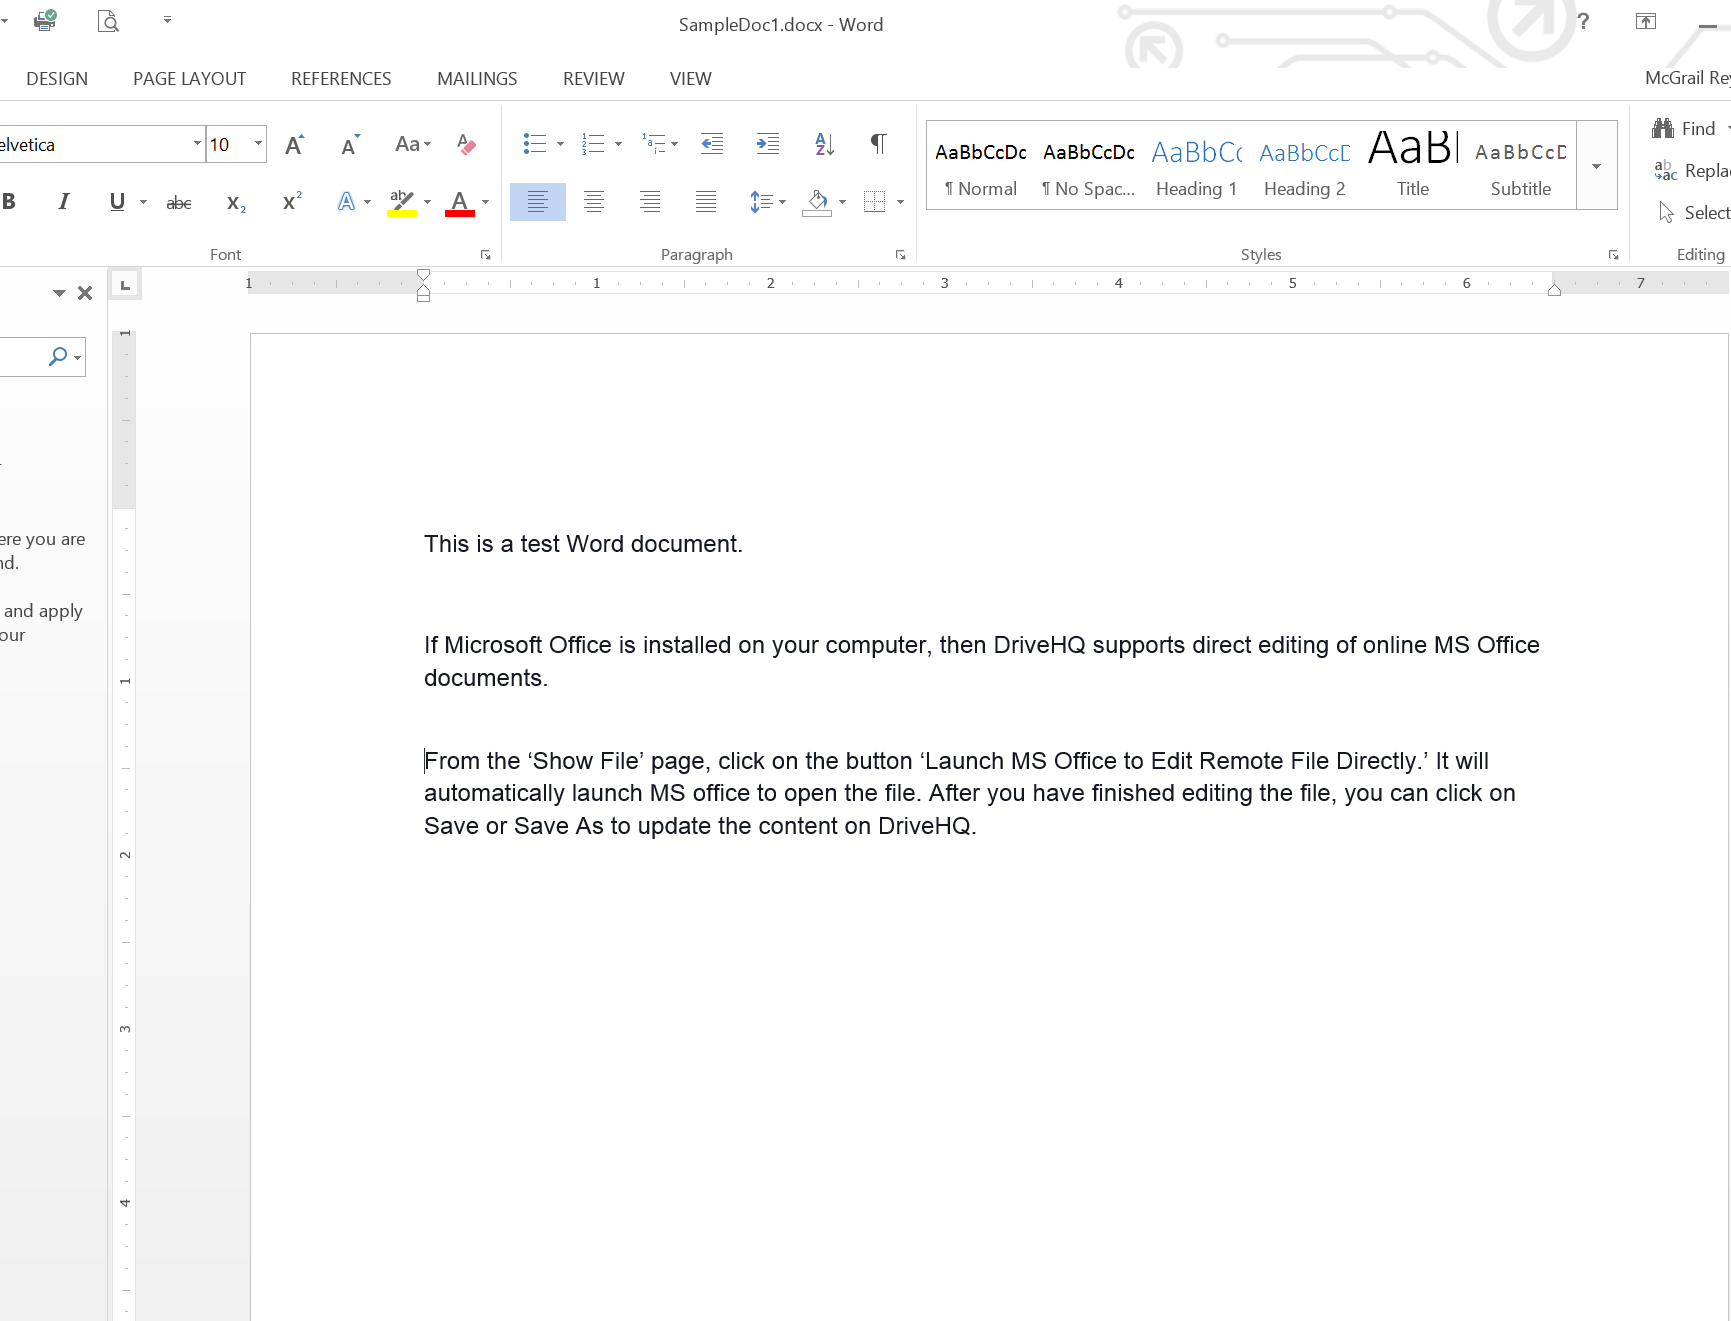This screenshot has height=1321, width=1731.
Task: Apply the Heading 1 style
Action: (x=1196, y=166)
